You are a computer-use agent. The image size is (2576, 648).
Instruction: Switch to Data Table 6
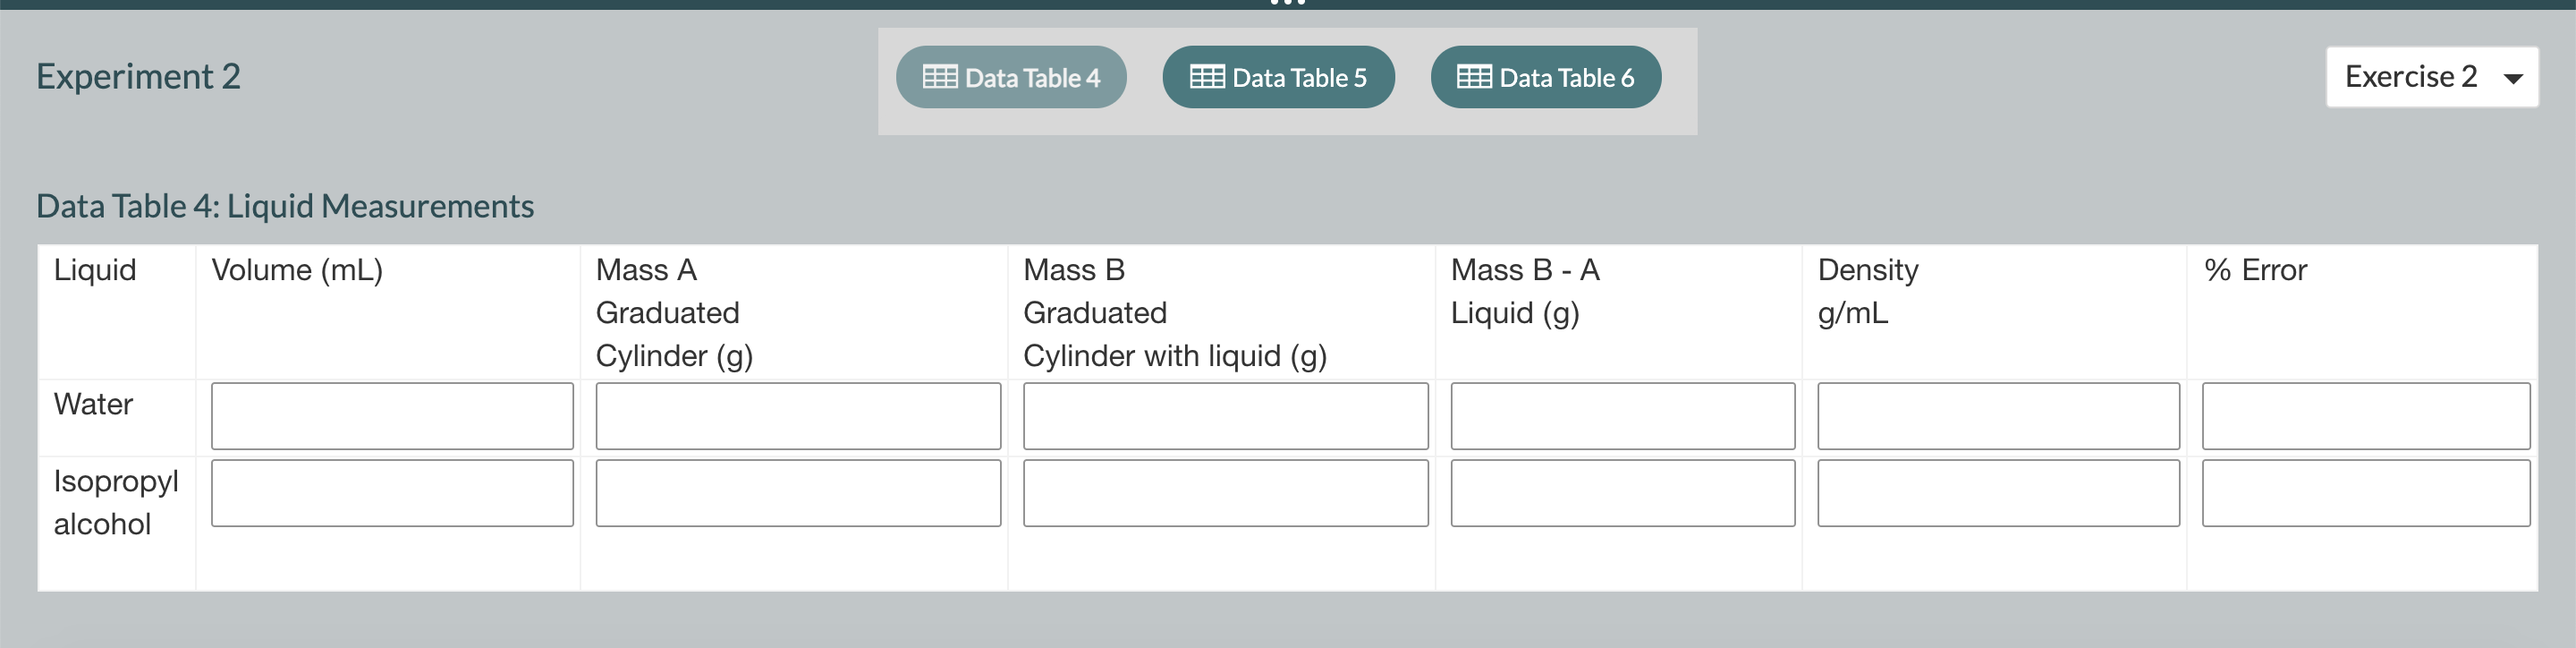click(x=1544, y=76)
